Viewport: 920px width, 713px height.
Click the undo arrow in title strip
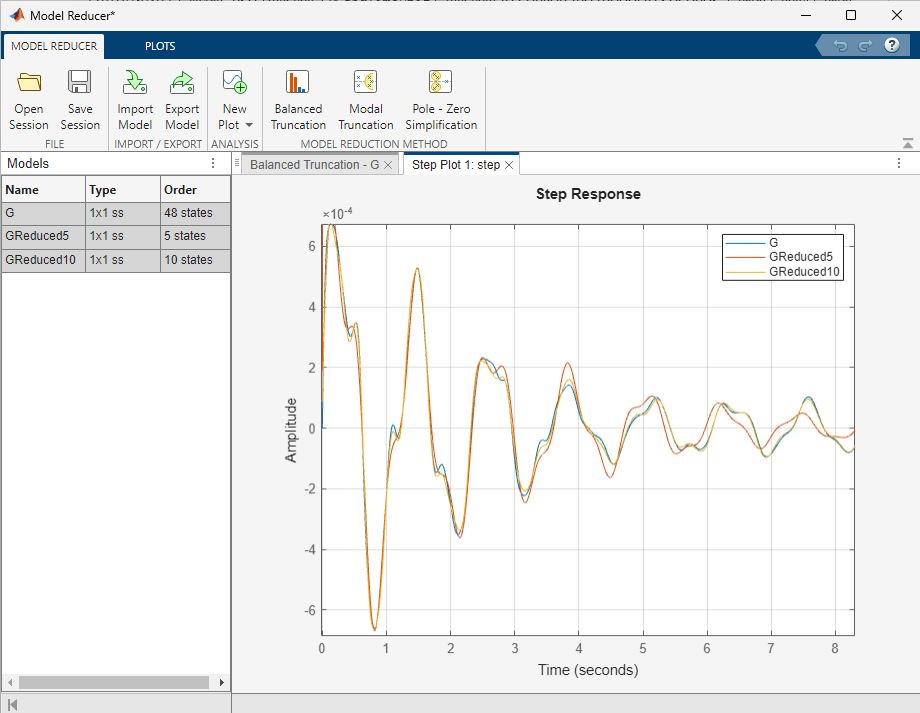pyautogui.click(x=840, y=45)
